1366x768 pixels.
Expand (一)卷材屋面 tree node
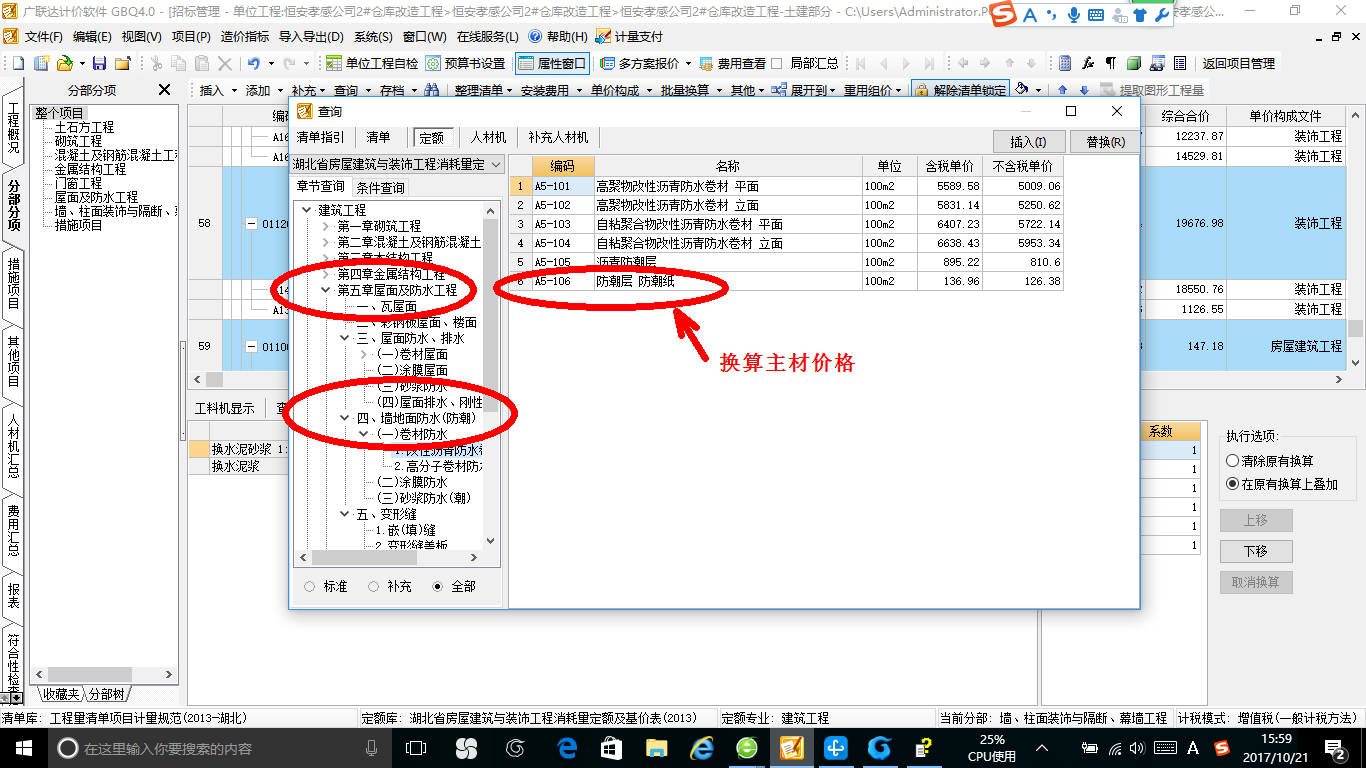[x=364, y=354]
